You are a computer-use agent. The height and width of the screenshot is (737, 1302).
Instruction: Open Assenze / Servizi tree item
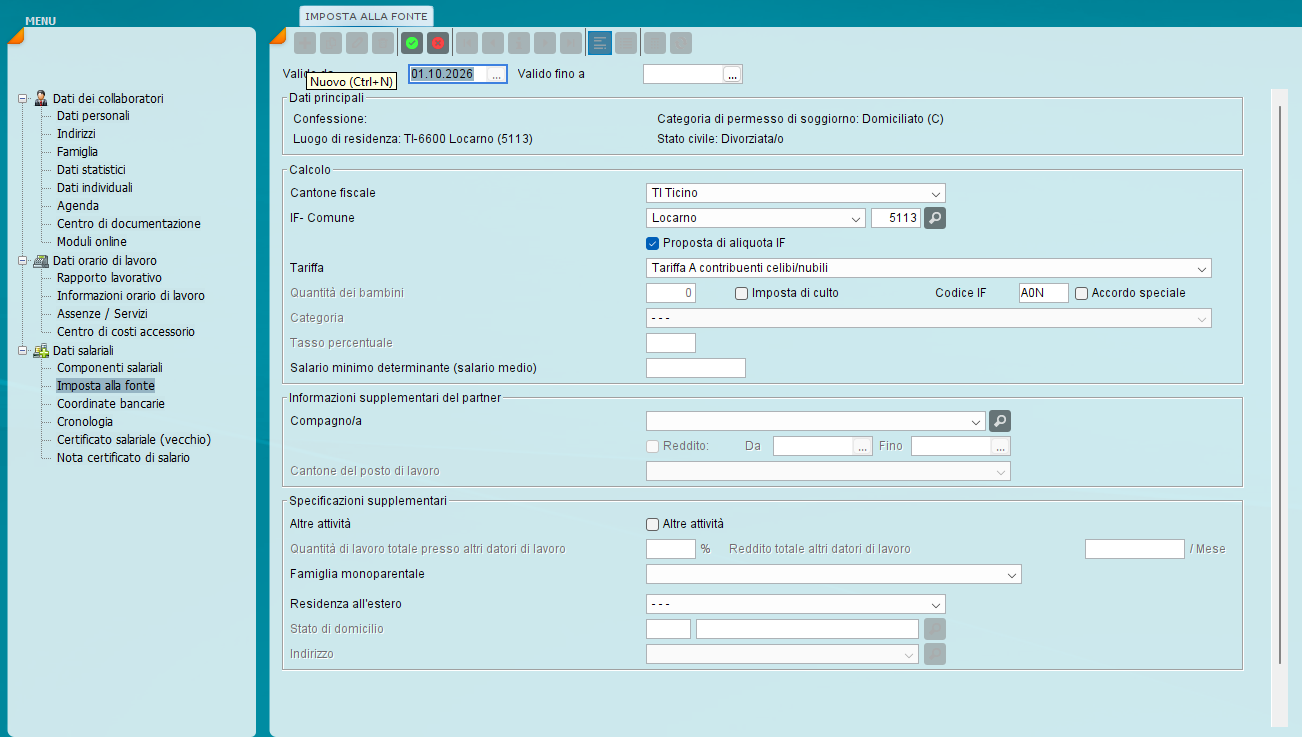(x=104, y=314)
